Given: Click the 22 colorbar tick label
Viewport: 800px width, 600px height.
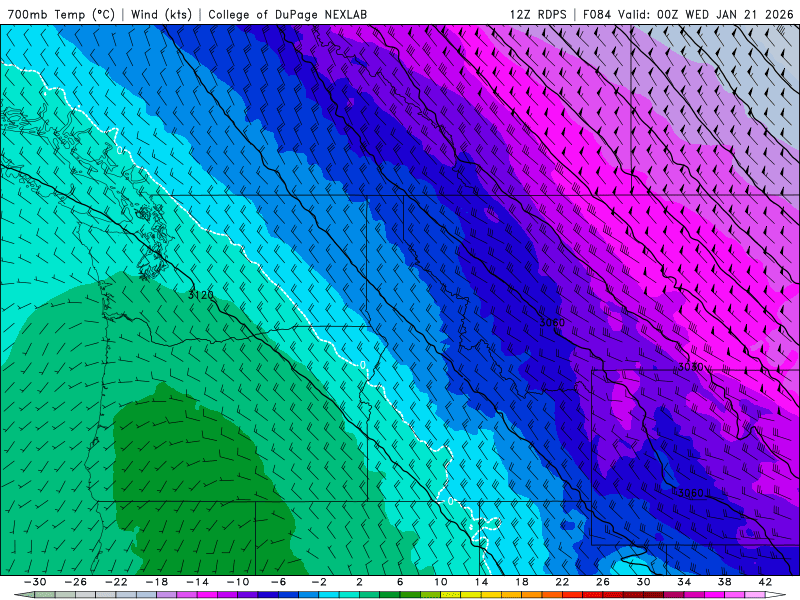Looking at the screenshot, I should (562, 582).
